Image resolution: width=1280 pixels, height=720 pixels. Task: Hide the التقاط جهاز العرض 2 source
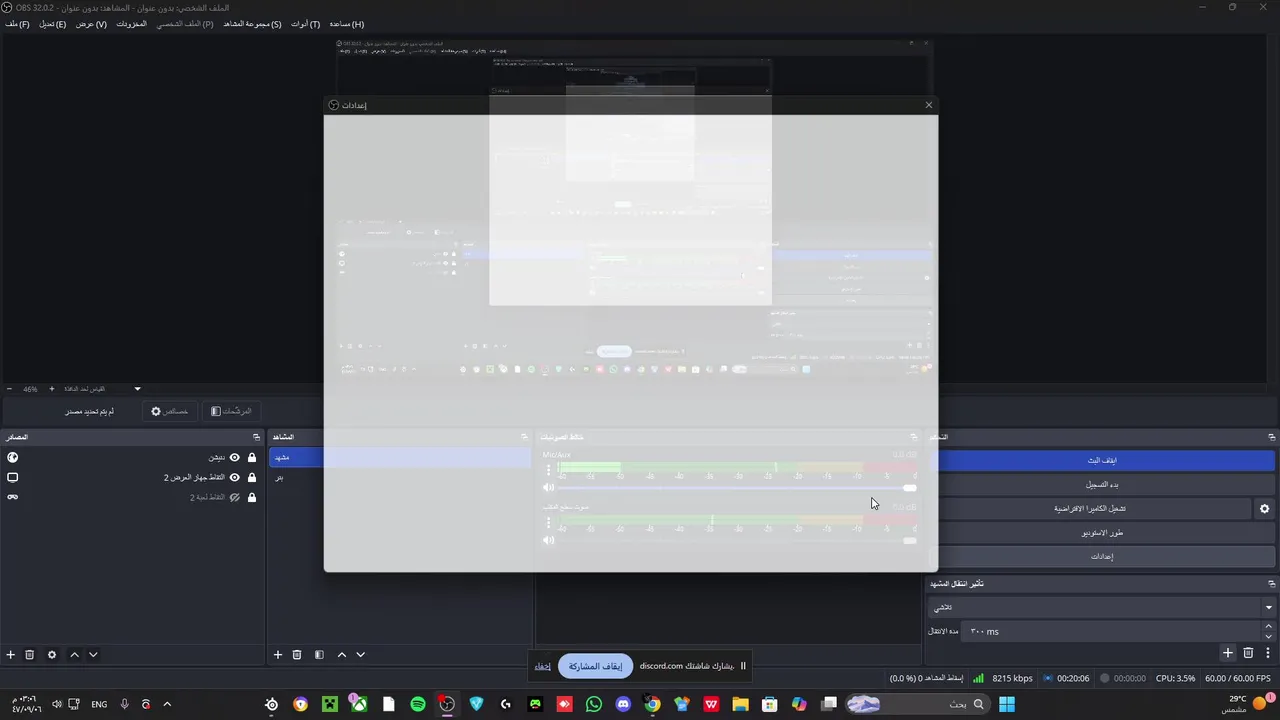pyautogui.click(x=235, y=478)
